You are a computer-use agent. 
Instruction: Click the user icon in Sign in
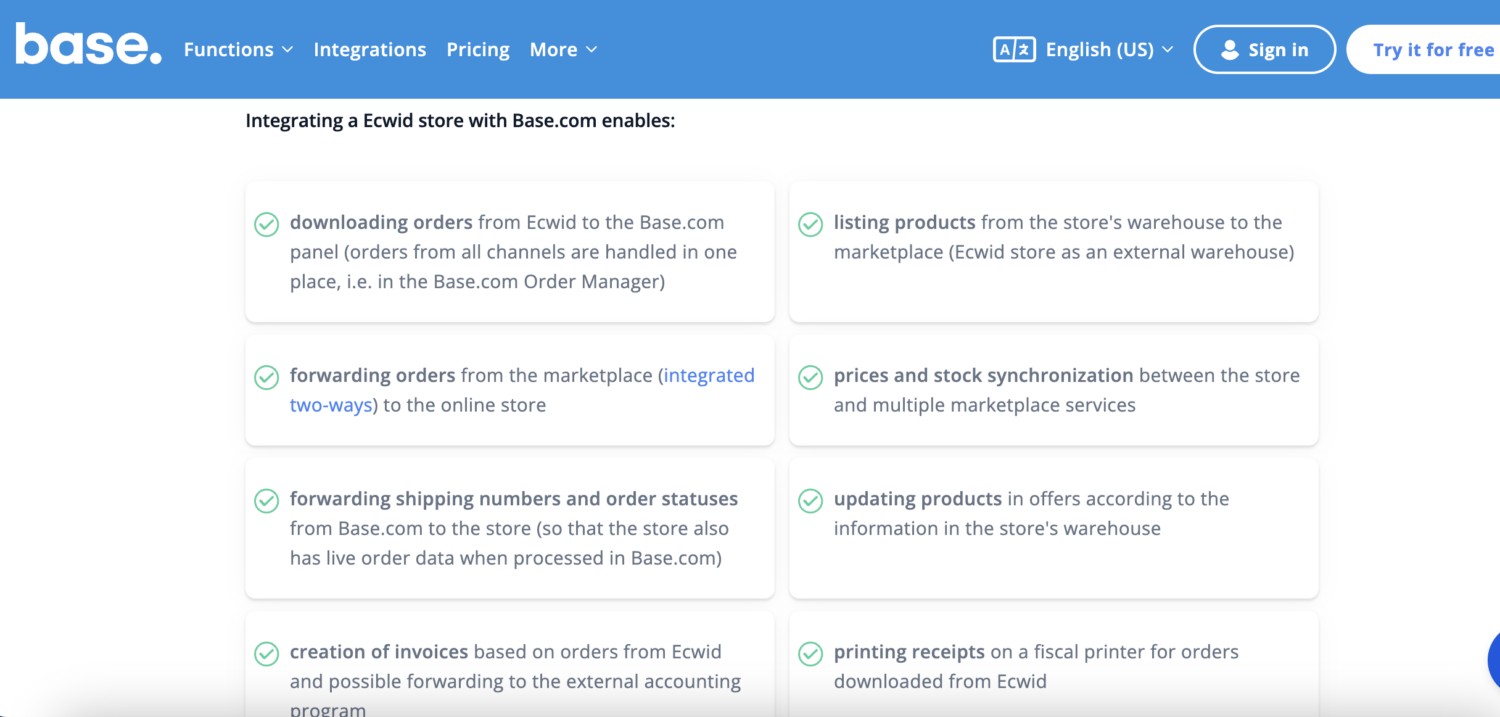[1230, 50]
